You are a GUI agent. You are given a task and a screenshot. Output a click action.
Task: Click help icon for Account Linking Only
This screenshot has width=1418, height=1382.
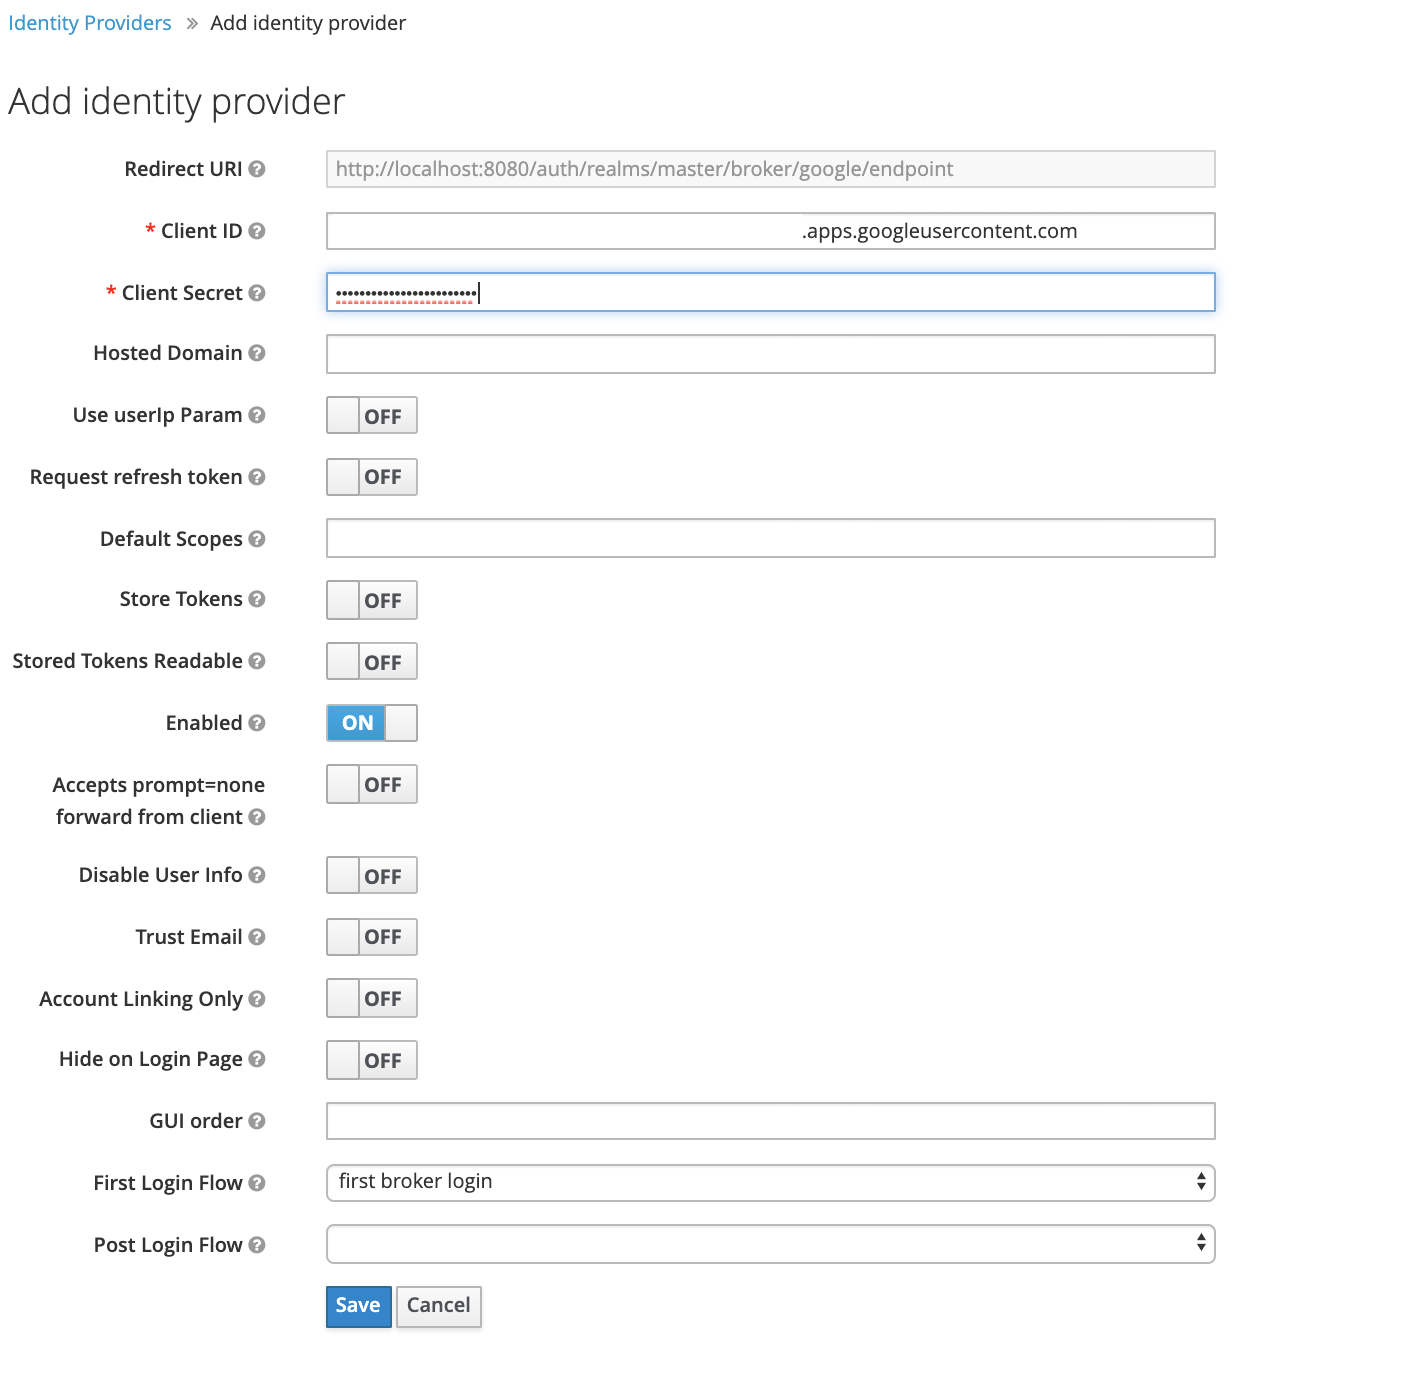tap(257, 999)
